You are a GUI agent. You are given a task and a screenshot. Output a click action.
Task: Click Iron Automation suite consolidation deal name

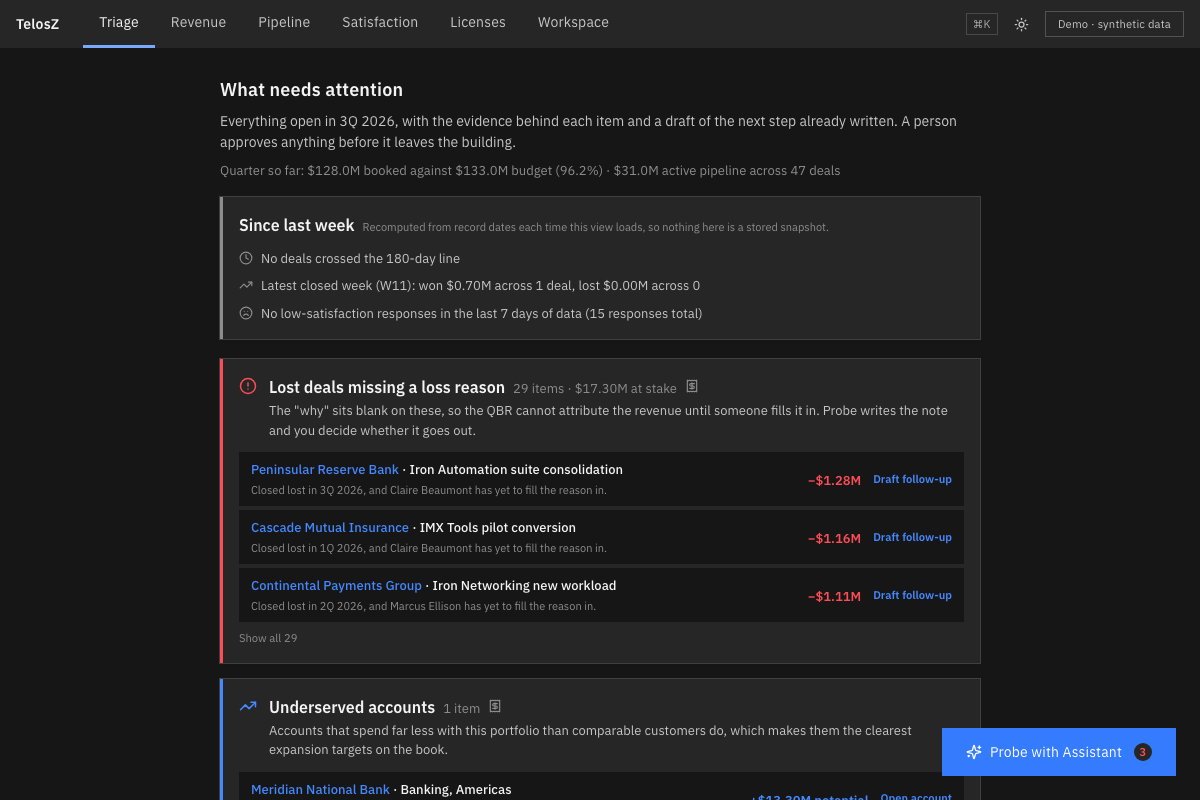click(x=516, y=470)
